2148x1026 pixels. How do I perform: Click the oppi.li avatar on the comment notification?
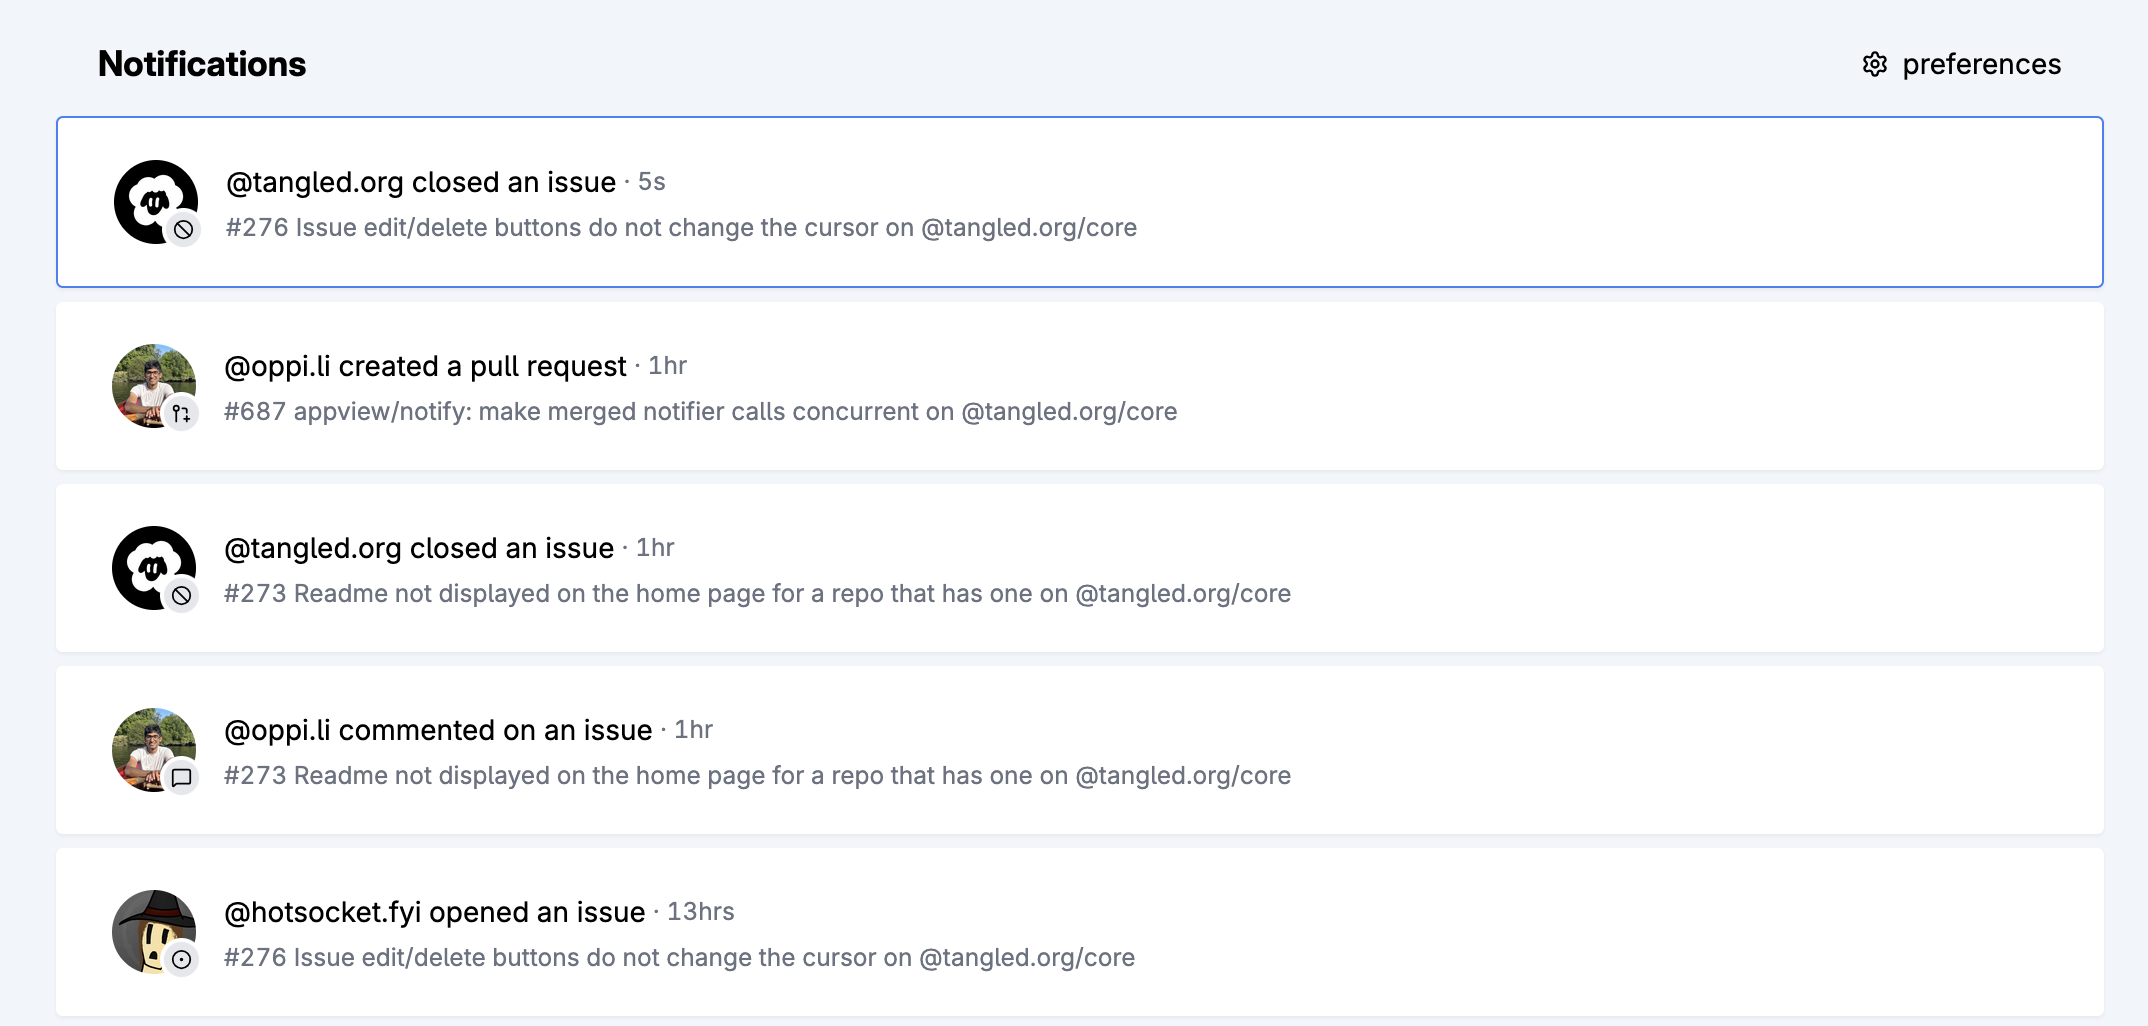tap(148, 744)
